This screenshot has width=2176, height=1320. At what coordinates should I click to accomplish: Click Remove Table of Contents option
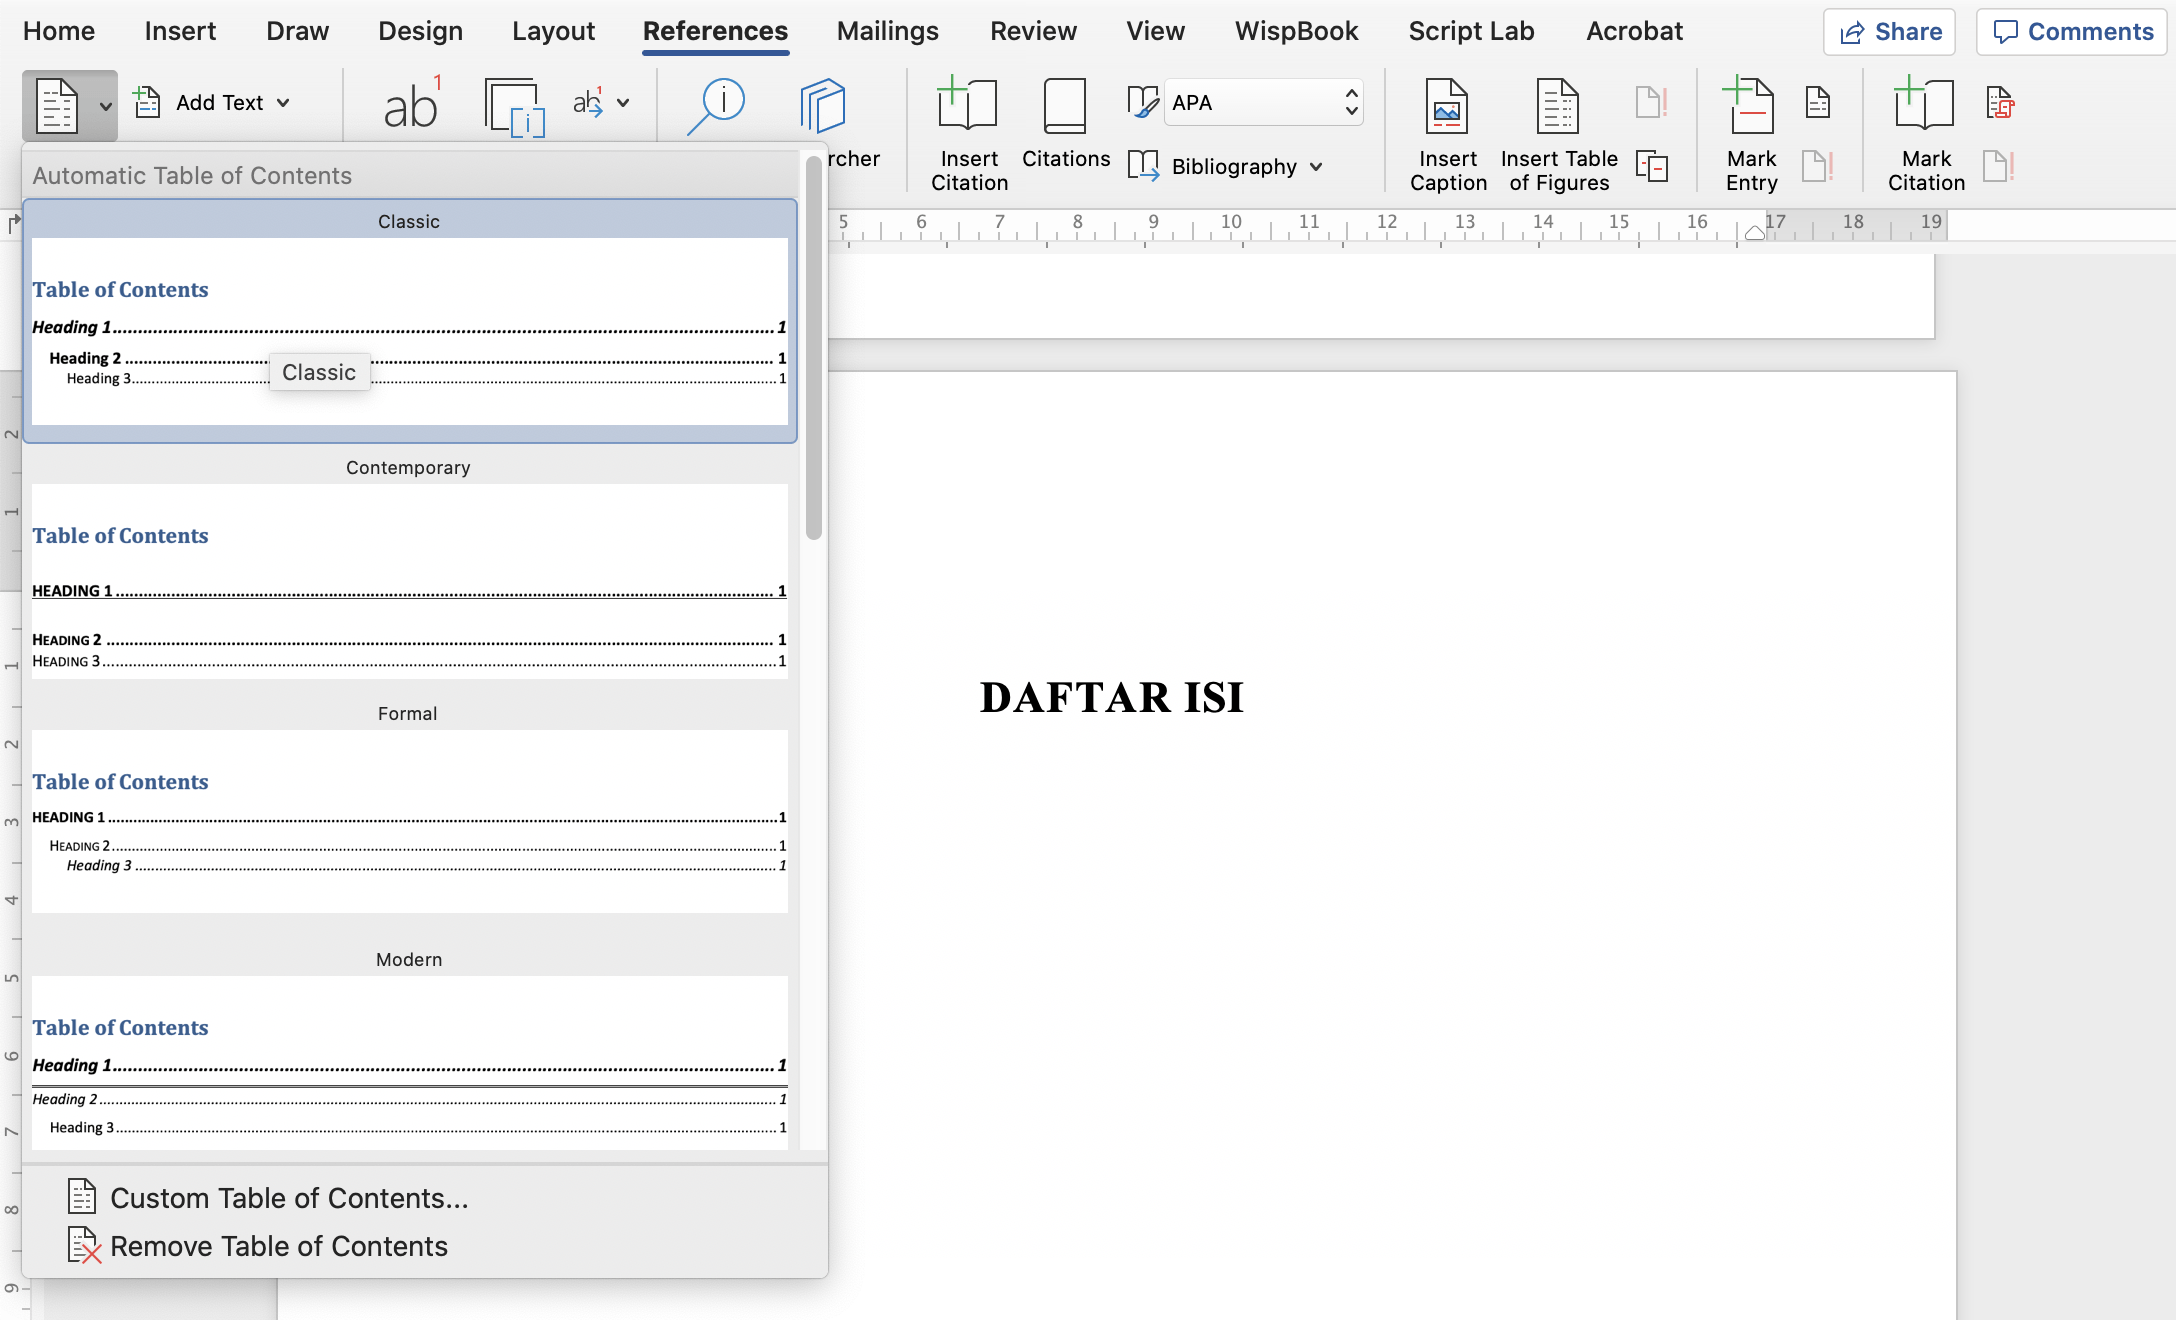tap(277, 1245)
